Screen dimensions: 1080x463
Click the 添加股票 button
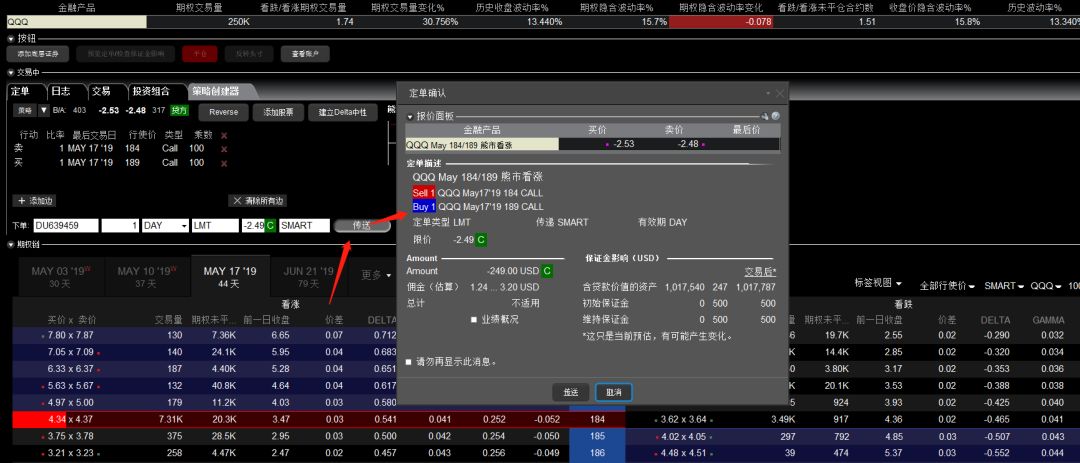tap(278, 112)
